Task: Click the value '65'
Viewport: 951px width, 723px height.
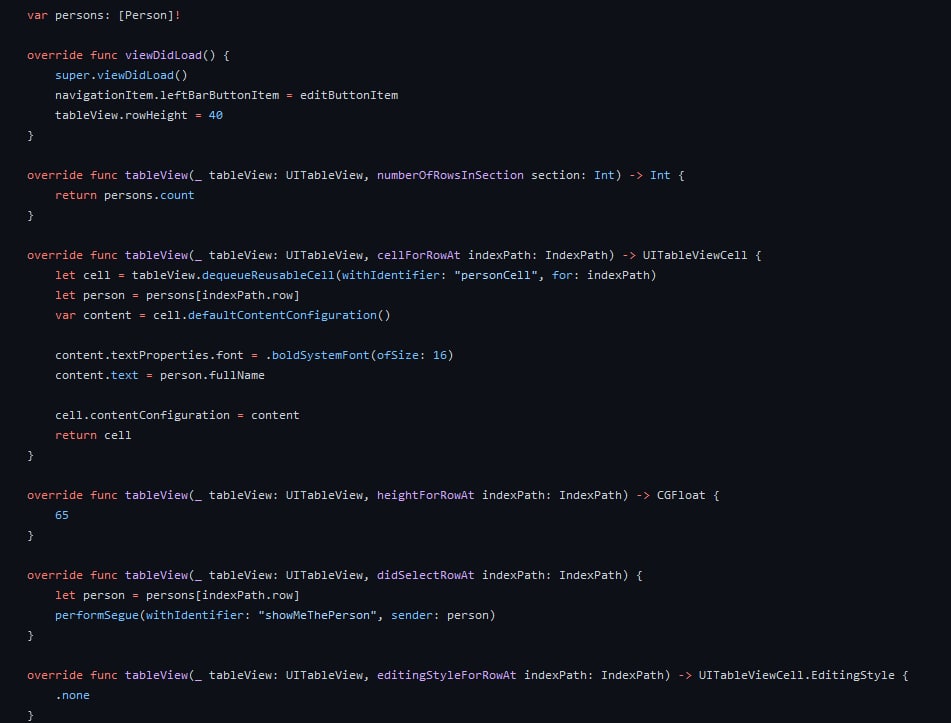Action: pyautogui.click(x=62, y=516)
